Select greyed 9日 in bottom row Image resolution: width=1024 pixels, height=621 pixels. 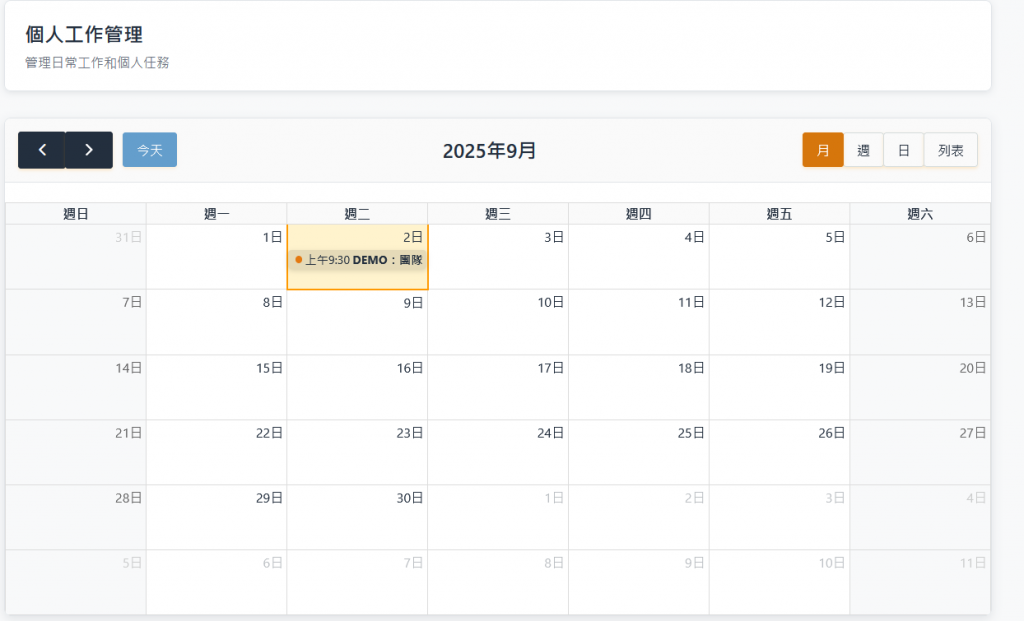tap(694, 563)
